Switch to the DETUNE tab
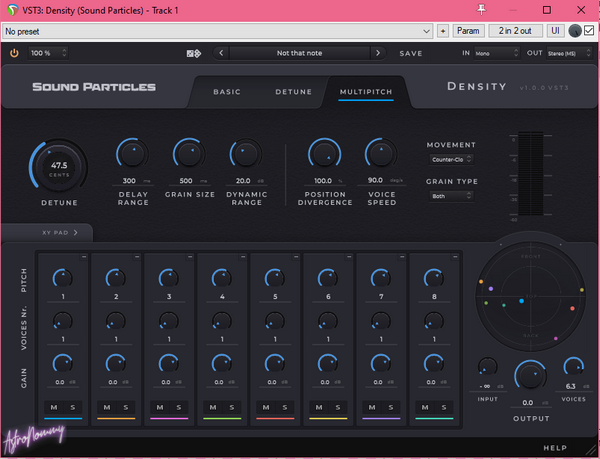Viewport: 600px width, 459px height. click(293, 92)
